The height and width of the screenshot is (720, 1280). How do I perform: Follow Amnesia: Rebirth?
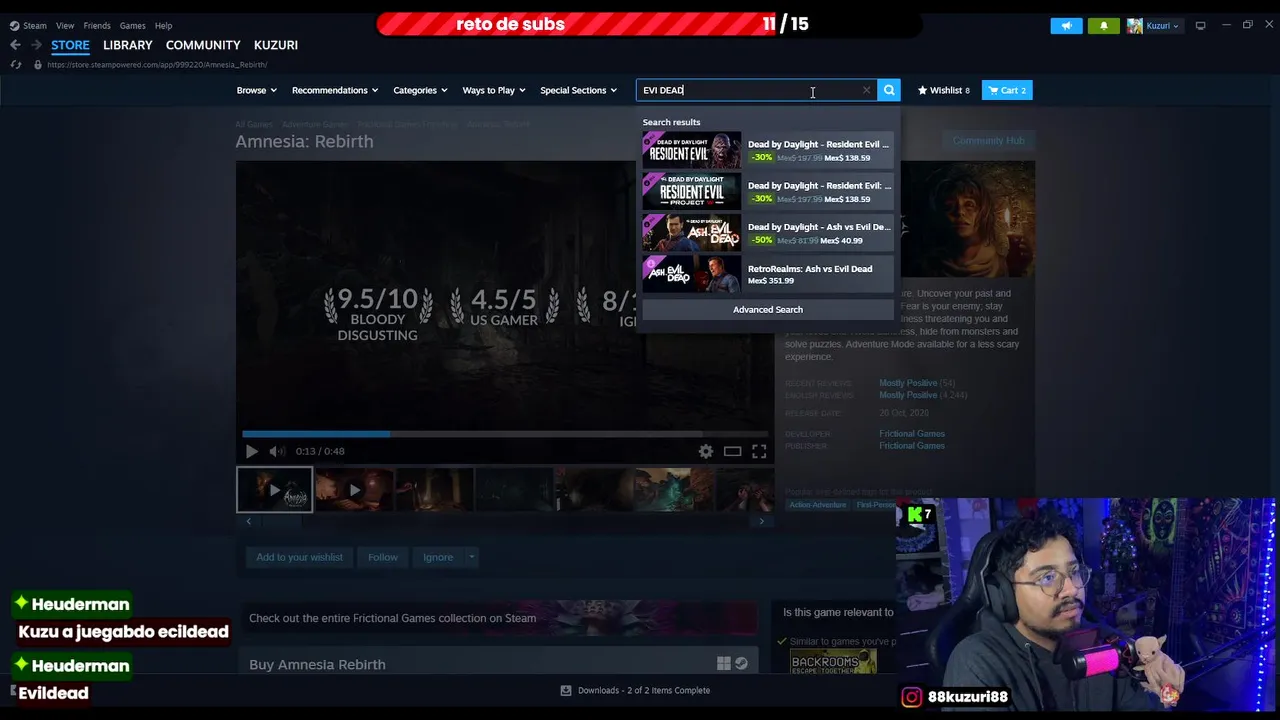click(x=382, y=557)
